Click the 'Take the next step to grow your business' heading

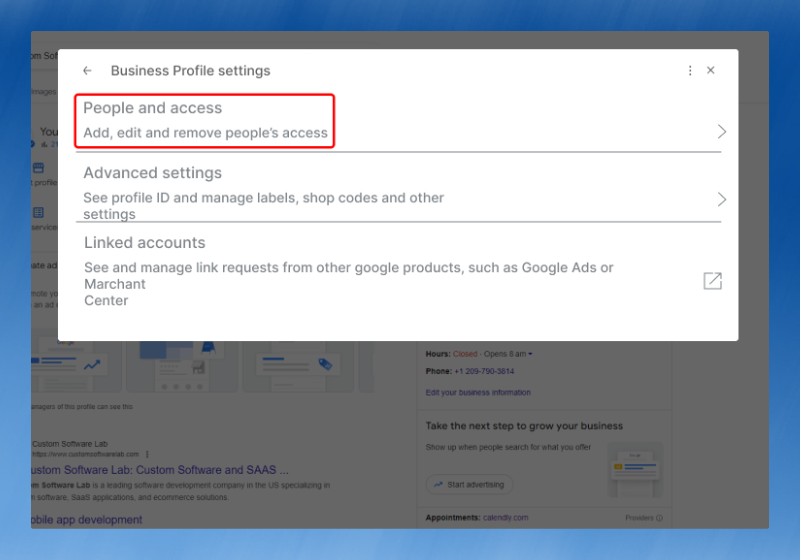click(524, 426)
